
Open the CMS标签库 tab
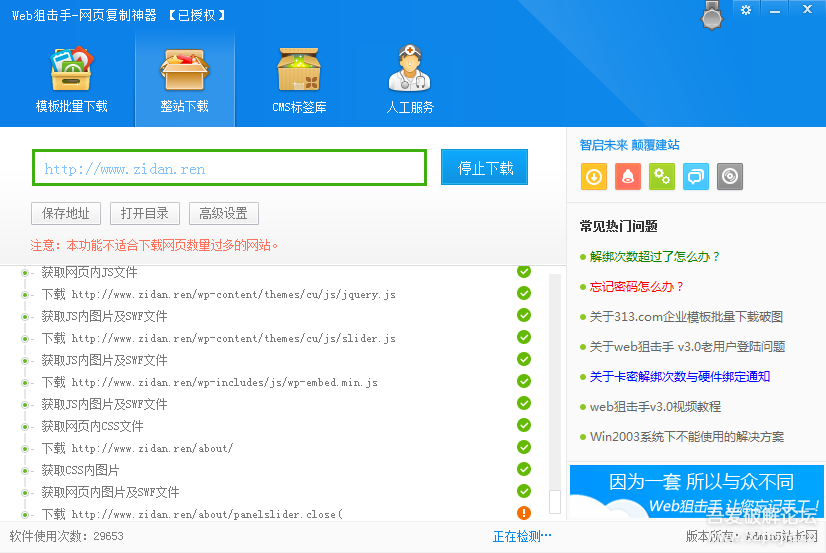[x=299, y=80]
